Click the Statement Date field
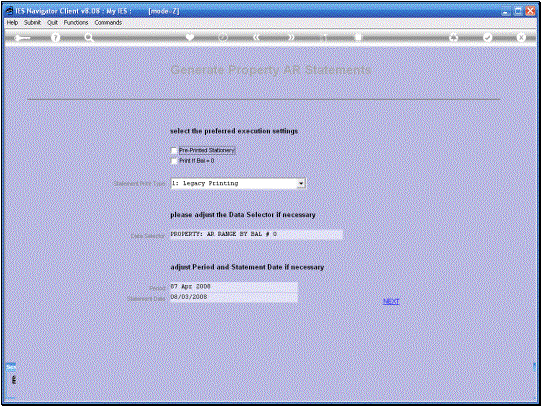This screenshot has height=406, width=541. point(234,297)
